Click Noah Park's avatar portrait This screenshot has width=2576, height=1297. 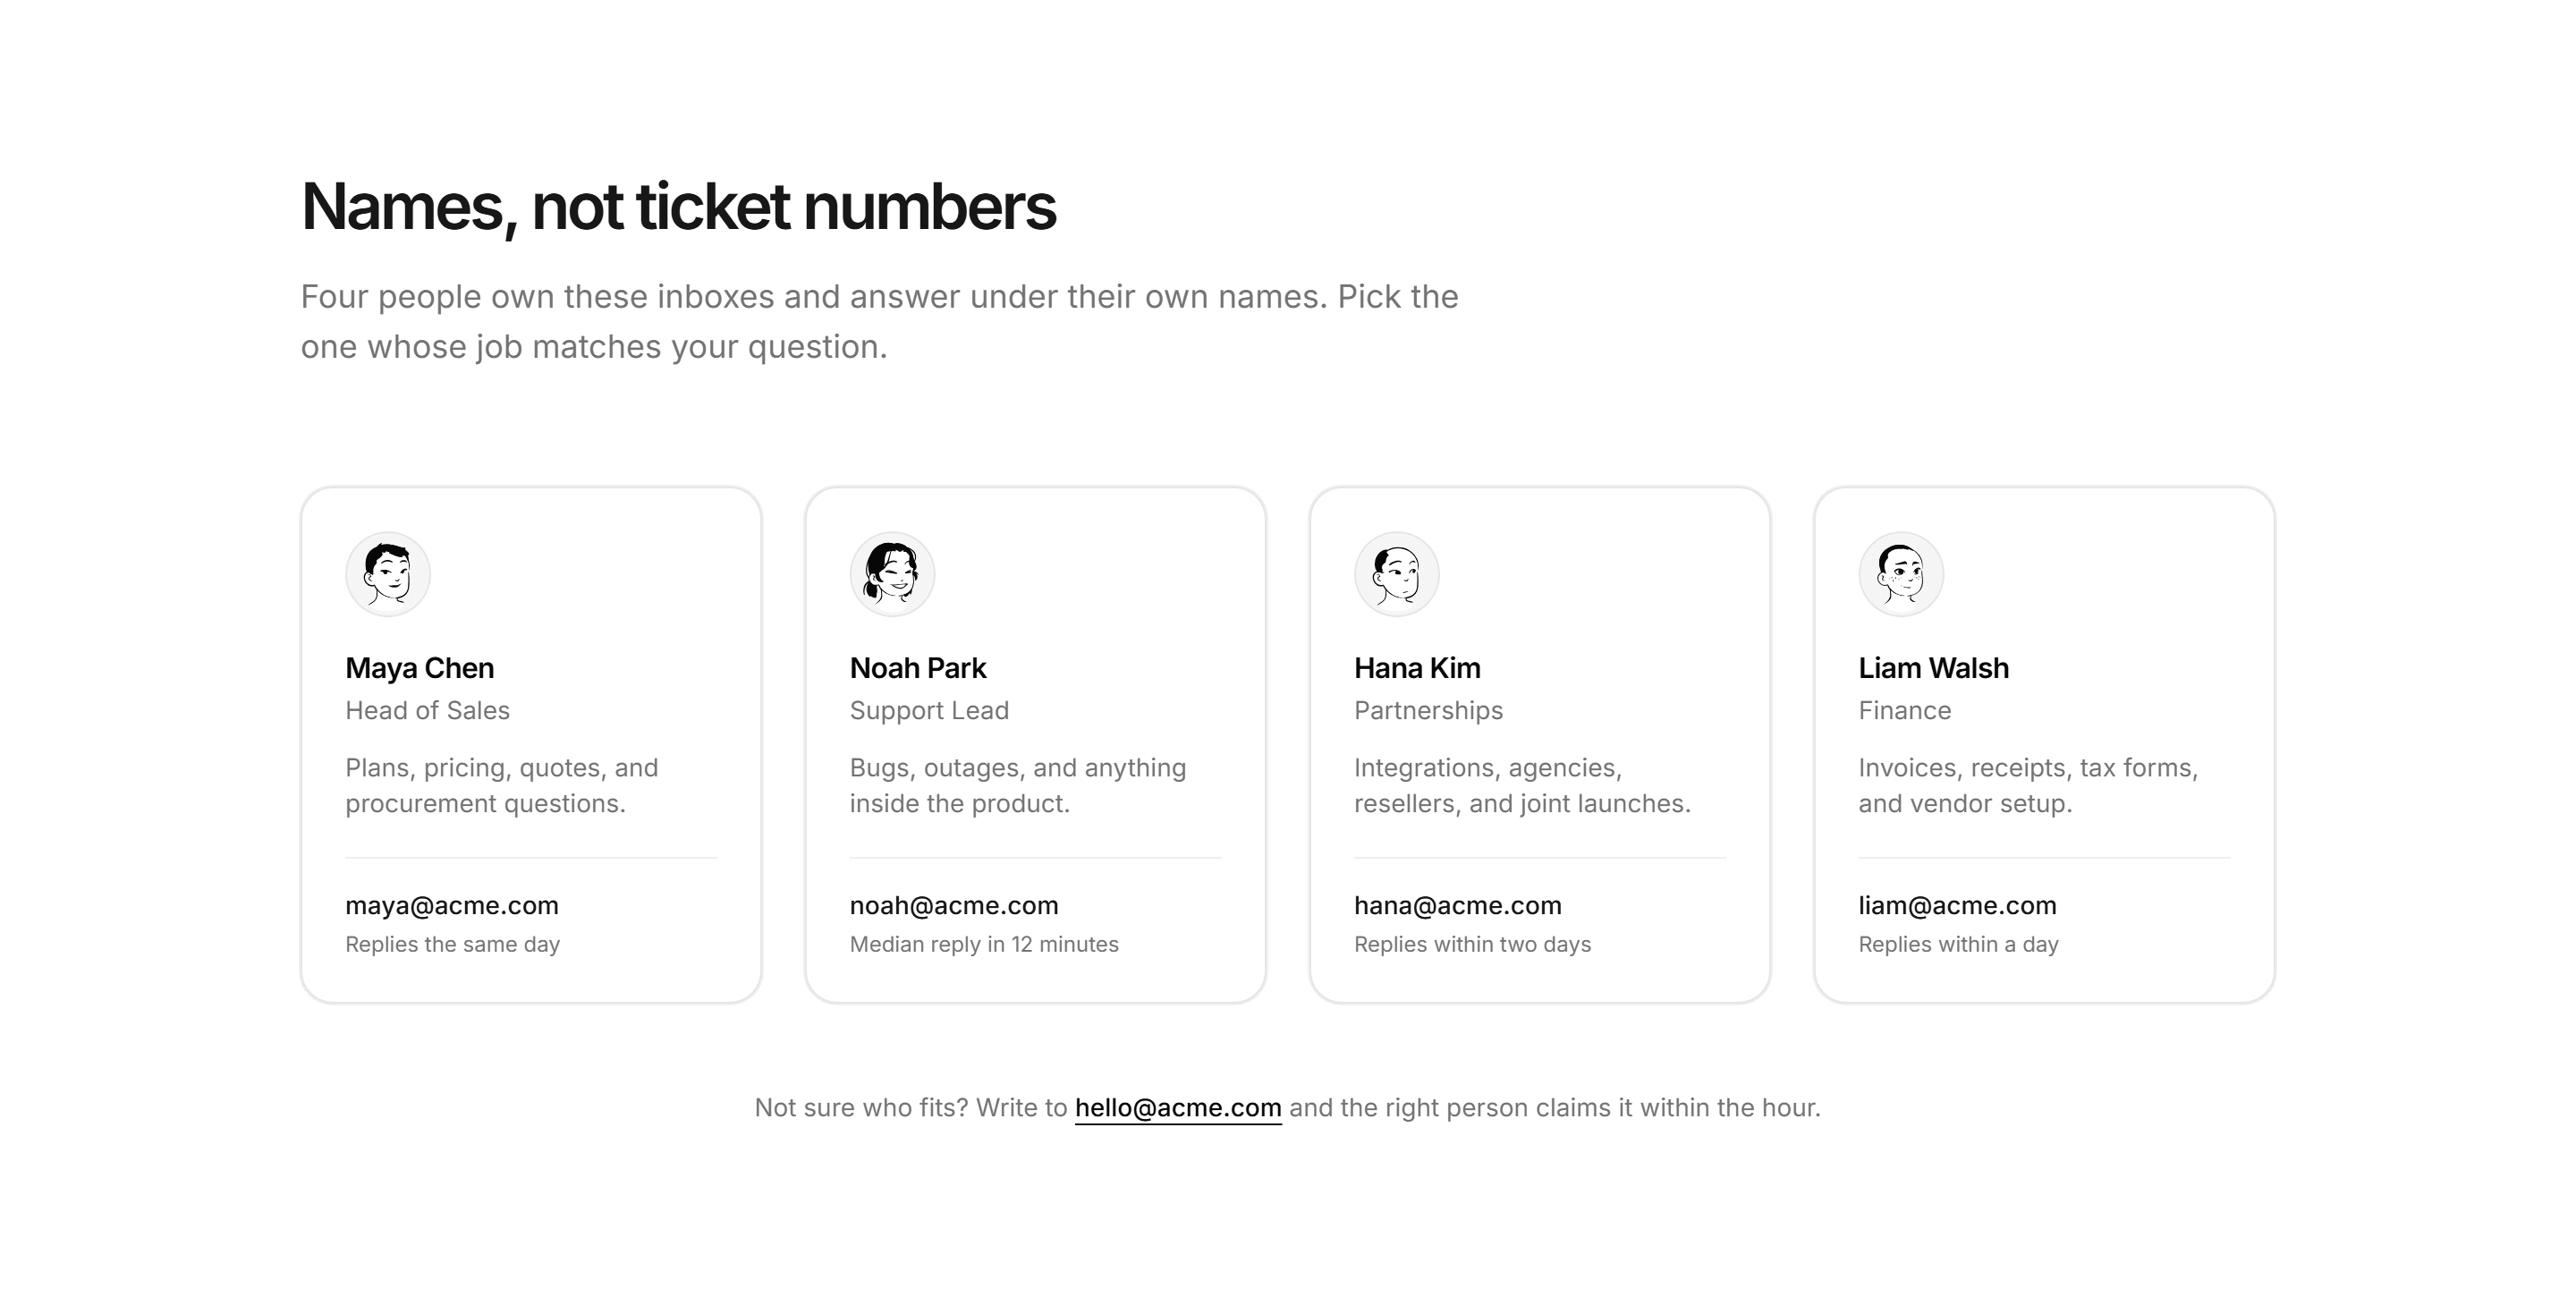click(x=892, y=574)
